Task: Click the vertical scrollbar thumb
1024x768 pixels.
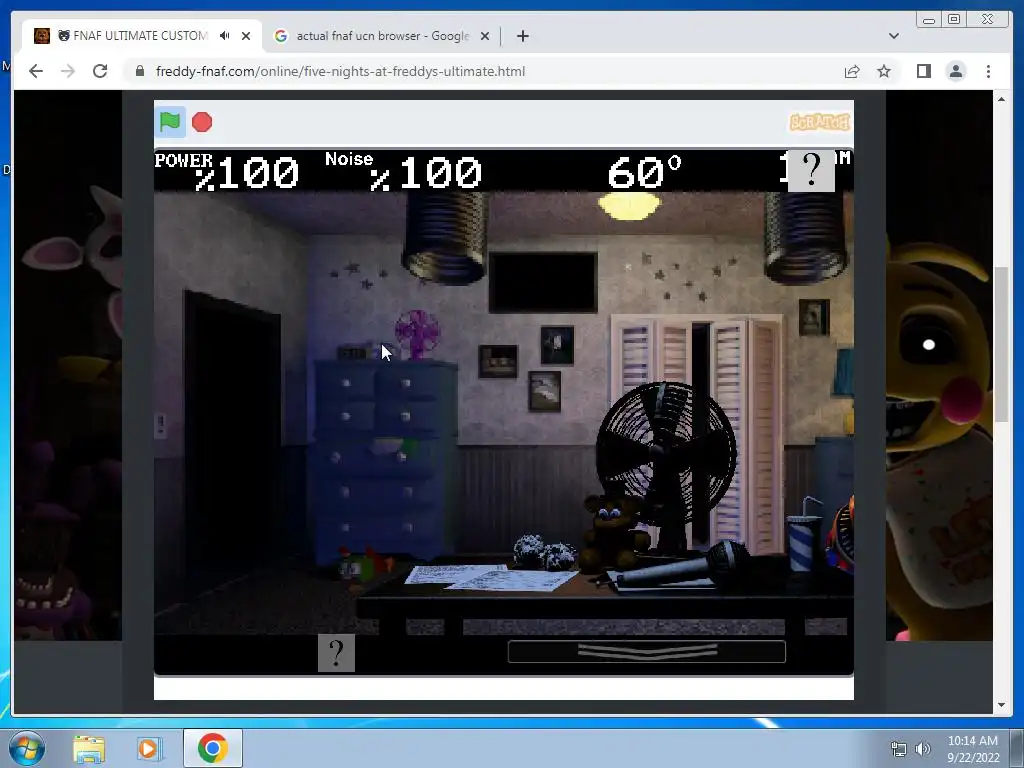Action: [x=1001, y=344]
